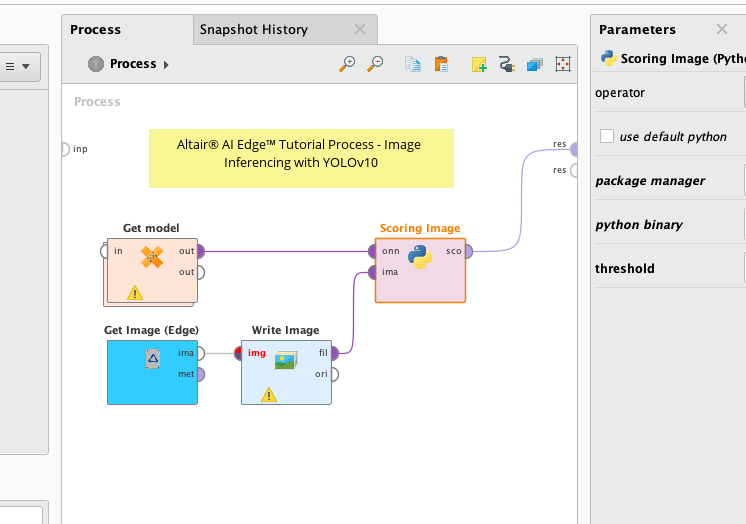746x524 pixels.
Task: Click the zoom out magnifier icon
Action: point(375,64)
